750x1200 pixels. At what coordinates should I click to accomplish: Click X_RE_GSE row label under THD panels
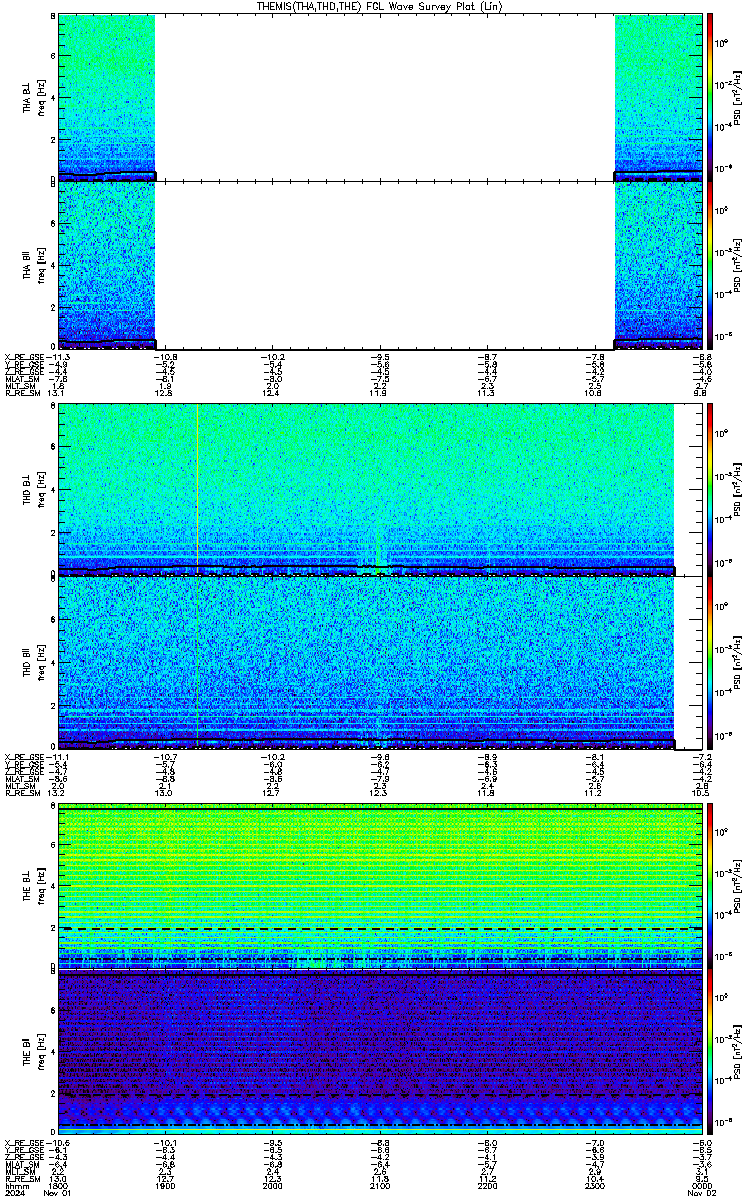pos(23,757)
